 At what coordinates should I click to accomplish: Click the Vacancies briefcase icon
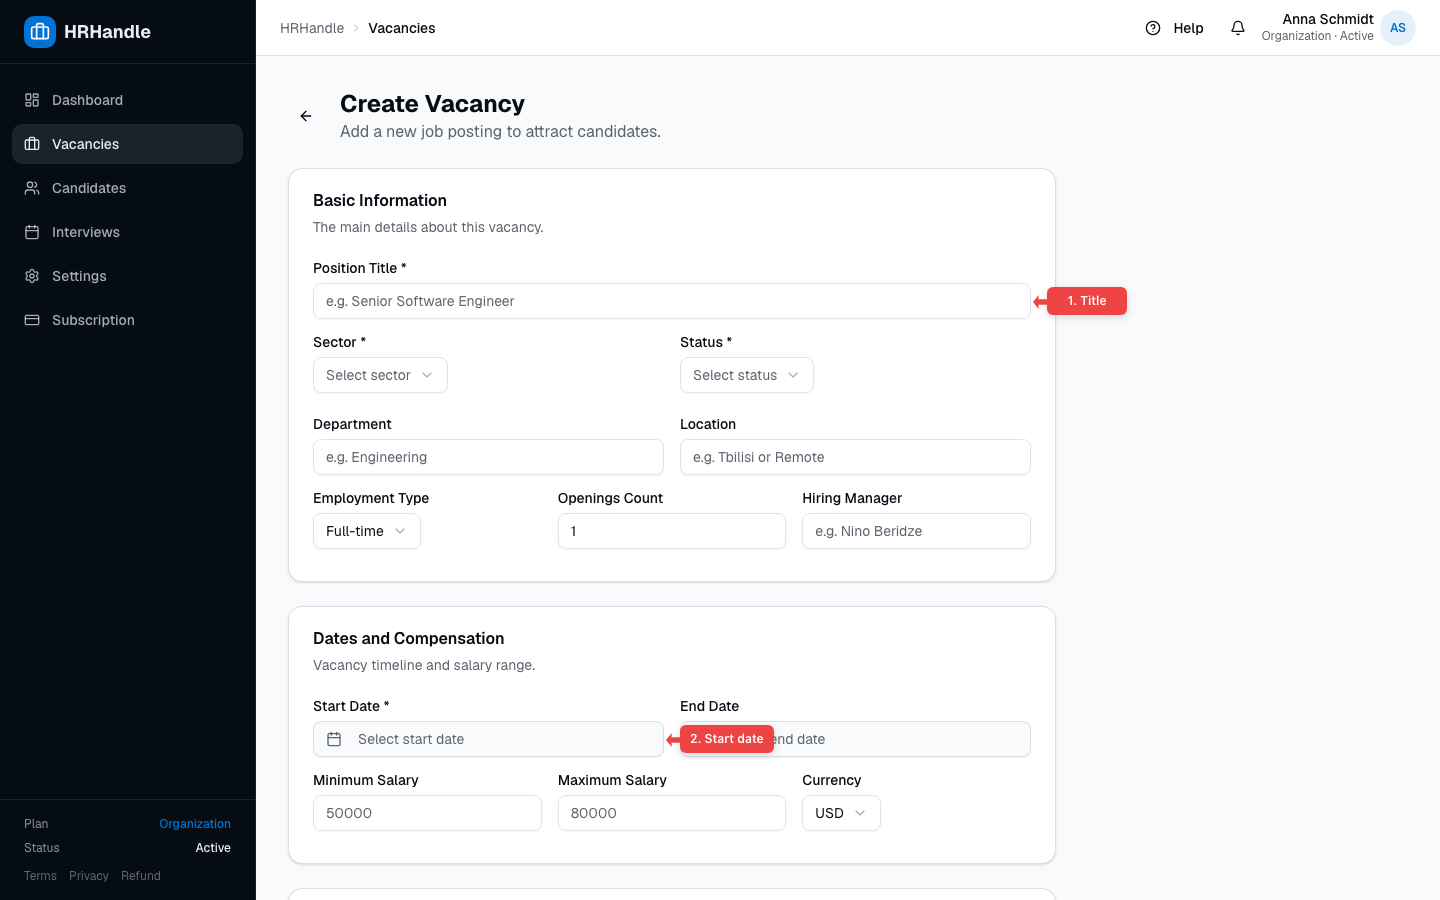(32, 144)
